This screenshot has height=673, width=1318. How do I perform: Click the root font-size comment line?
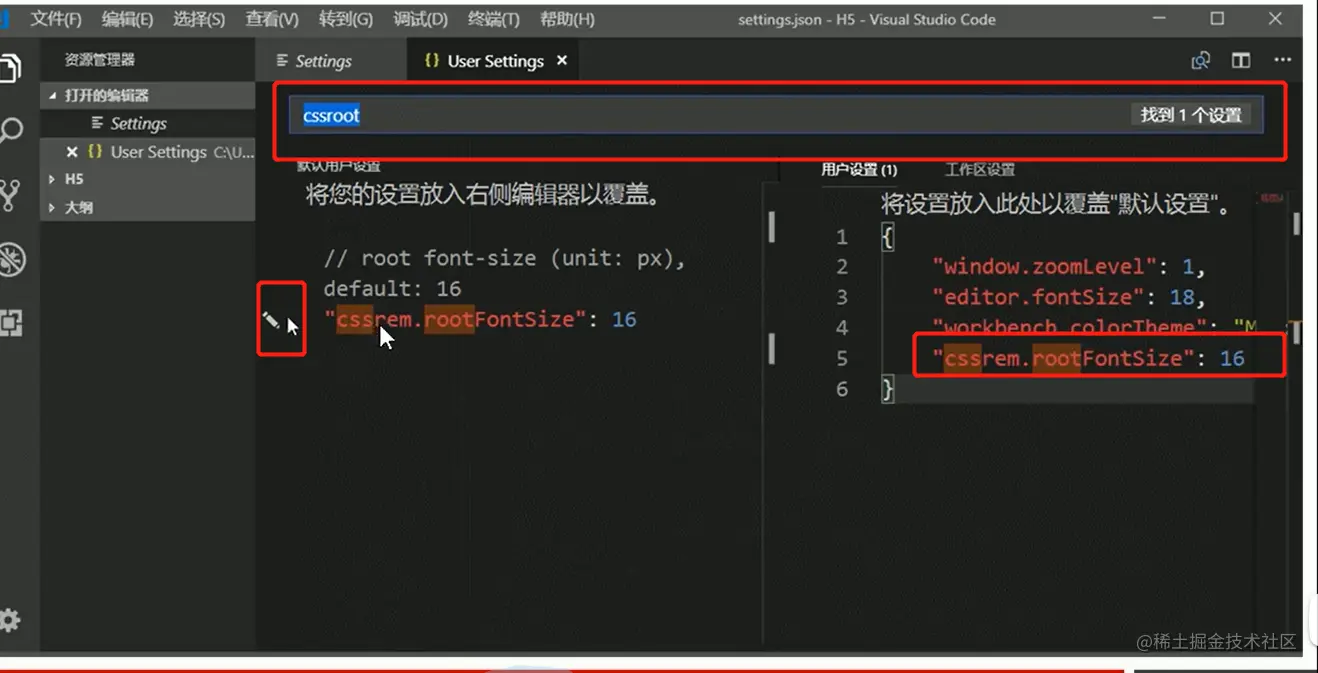click(505, 259)
